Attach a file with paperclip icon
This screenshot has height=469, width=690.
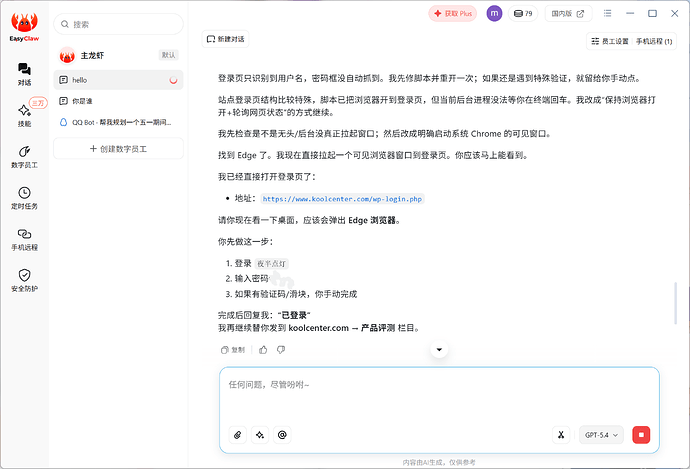click(x=238, y=435)
